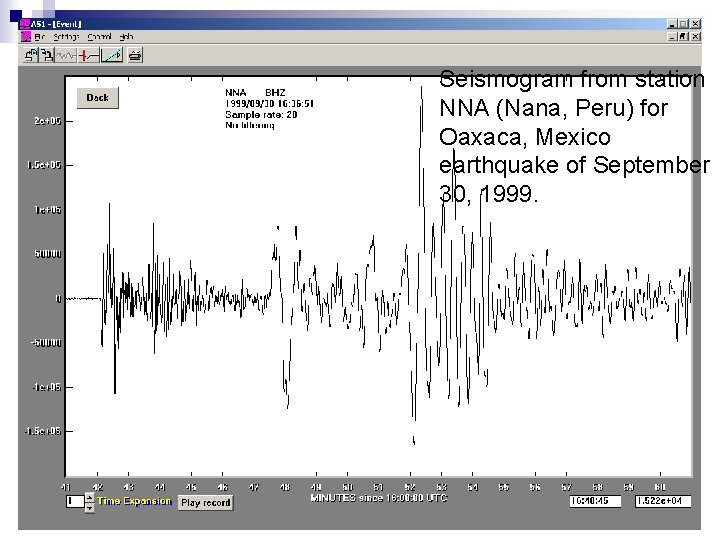Click the grayed waveform toolbar icon
The width and height of the screenshot is (720, 540).
pyautogui.click(x=66, y=56)
